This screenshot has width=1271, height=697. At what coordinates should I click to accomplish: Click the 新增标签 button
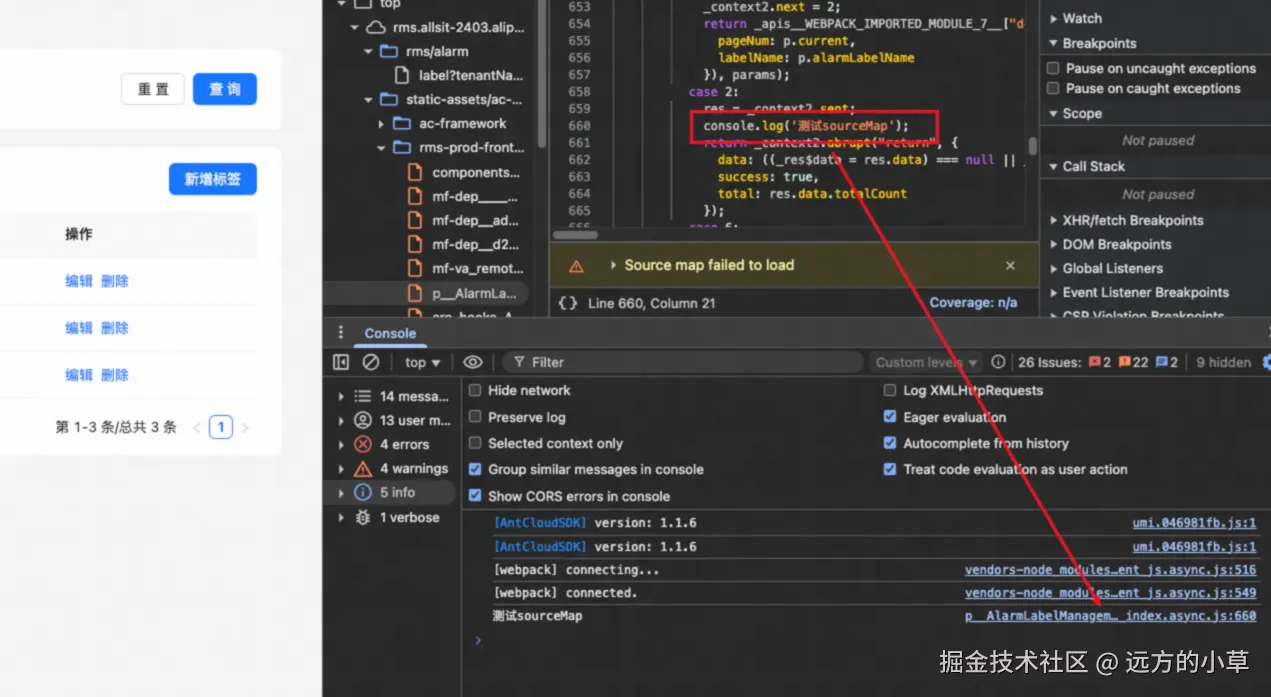coord(213,179)
